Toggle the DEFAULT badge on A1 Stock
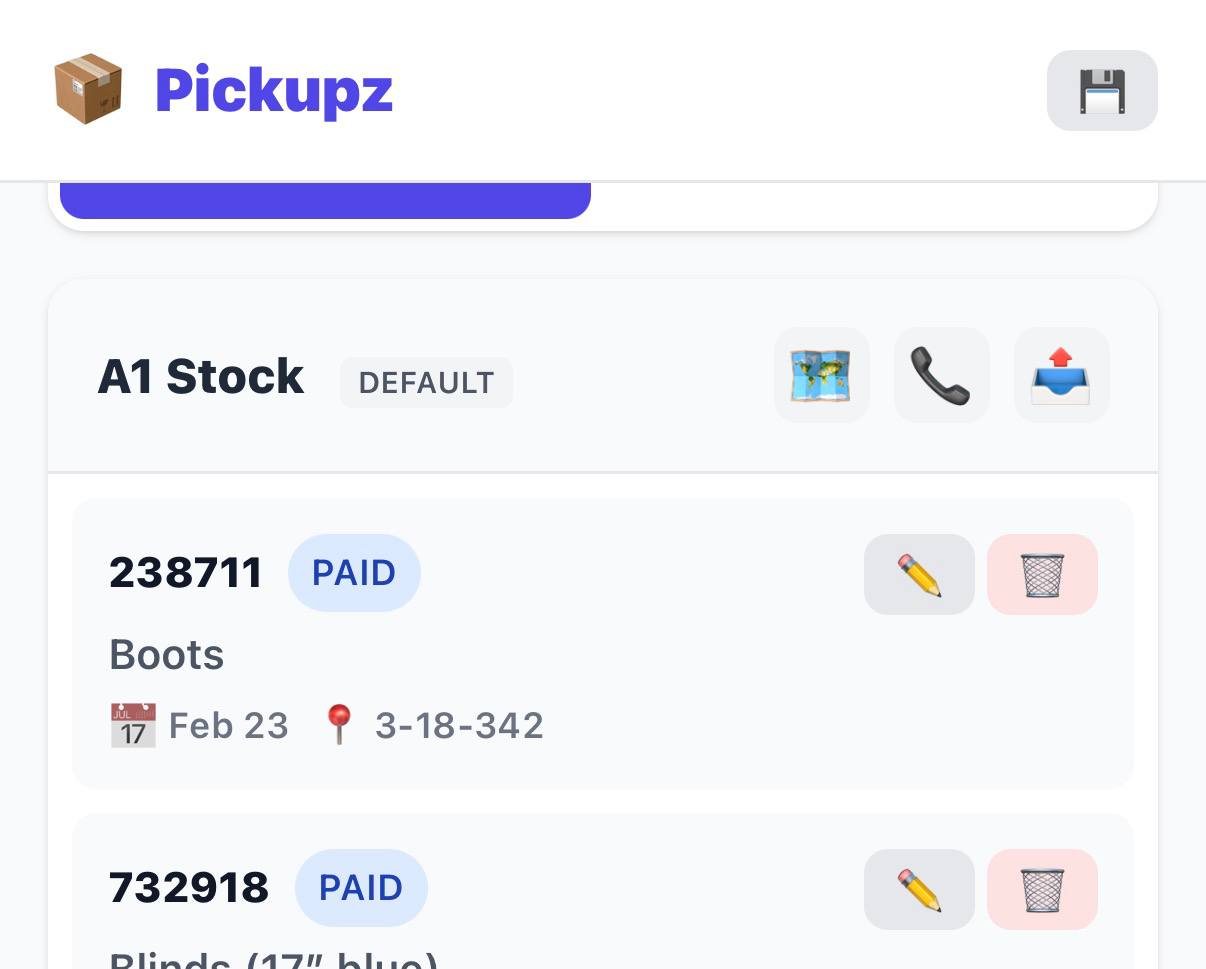This screenshot has height=969, width=1206. click(426, 382)
